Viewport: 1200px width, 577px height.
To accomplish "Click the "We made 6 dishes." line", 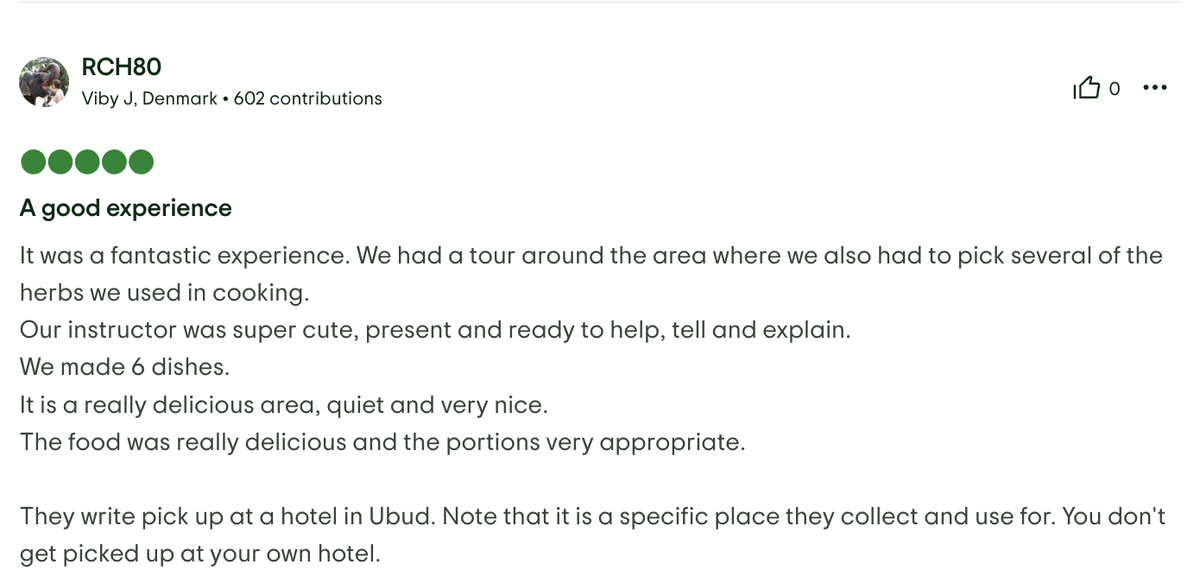I will [x=125, y=367].
